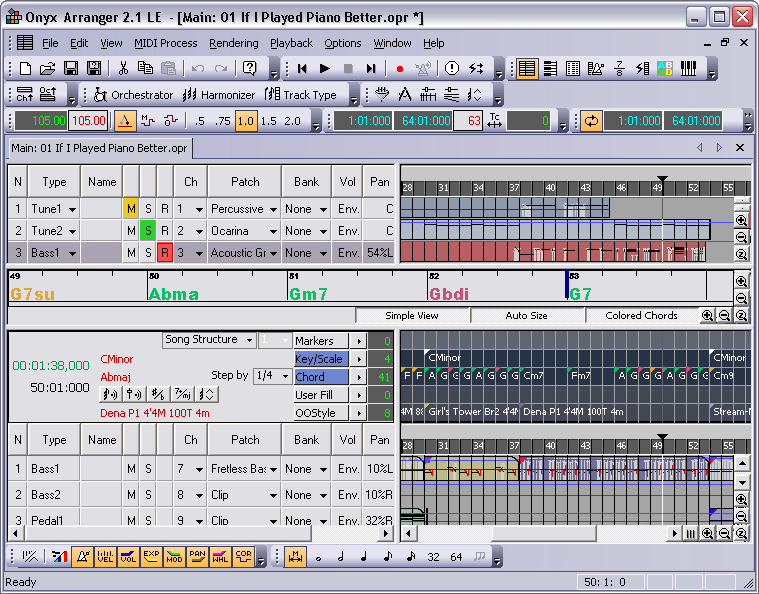Screen dimensions: 759x594
Task: Open the Fretless Bass patch dropdown
Action: 273,469
